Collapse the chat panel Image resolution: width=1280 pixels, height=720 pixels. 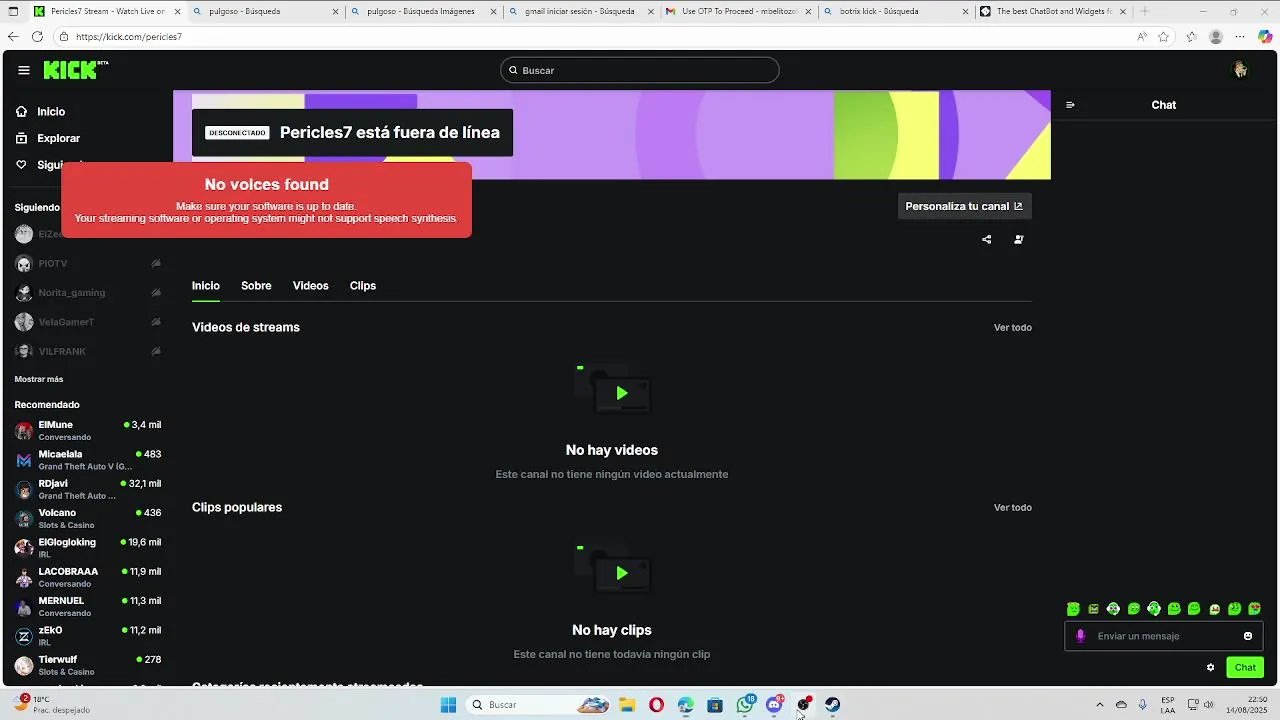(x=1071, y=105)
